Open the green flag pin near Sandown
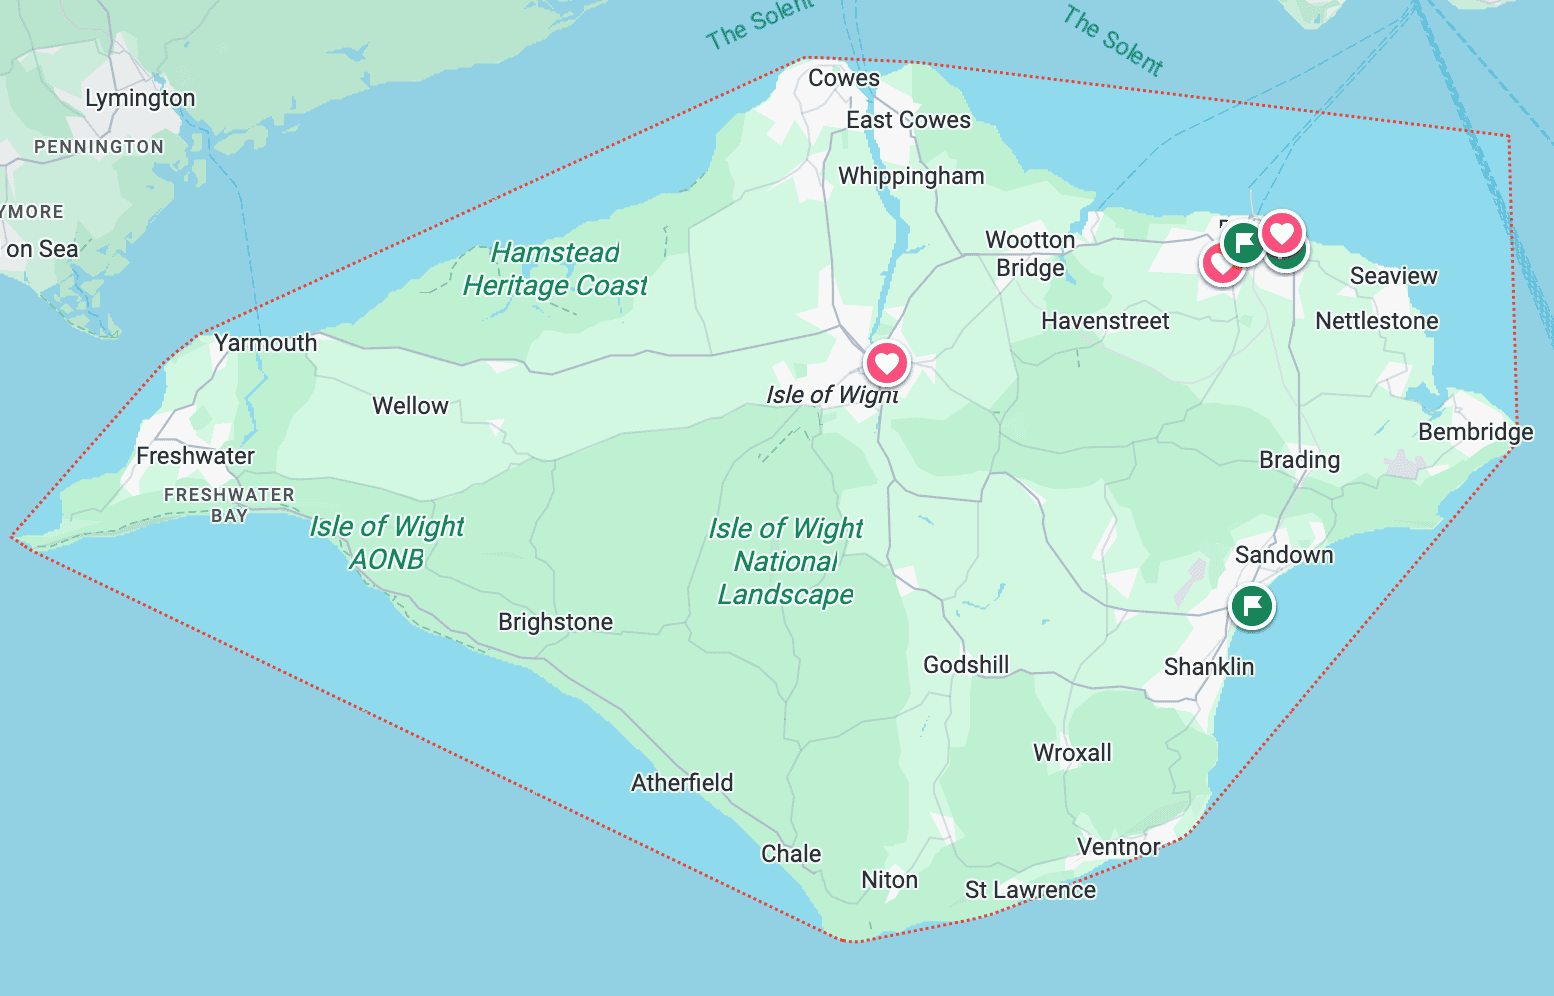Image resolution: width=1554 pixels, height=996 pixels. pyautogui.click(x=1251, y=606)
